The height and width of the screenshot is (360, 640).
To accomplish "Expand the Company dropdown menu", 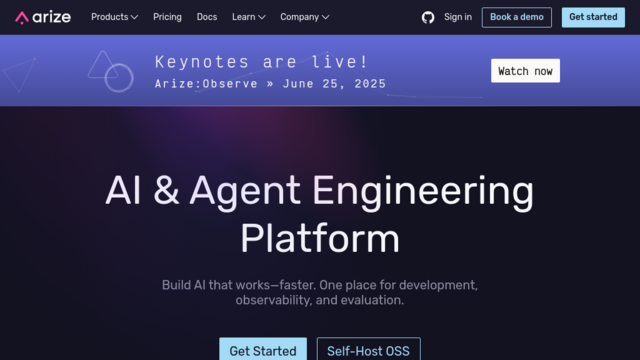I will (304, 17).
